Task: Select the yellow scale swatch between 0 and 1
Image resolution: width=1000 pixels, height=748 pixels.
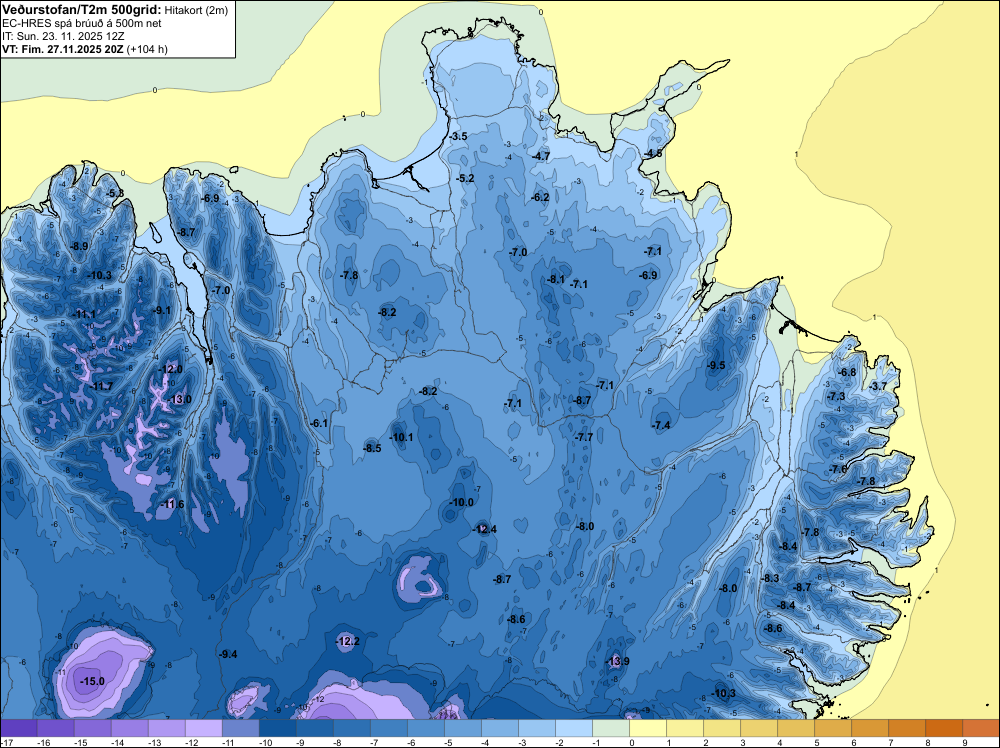Action: click(648, 728)
